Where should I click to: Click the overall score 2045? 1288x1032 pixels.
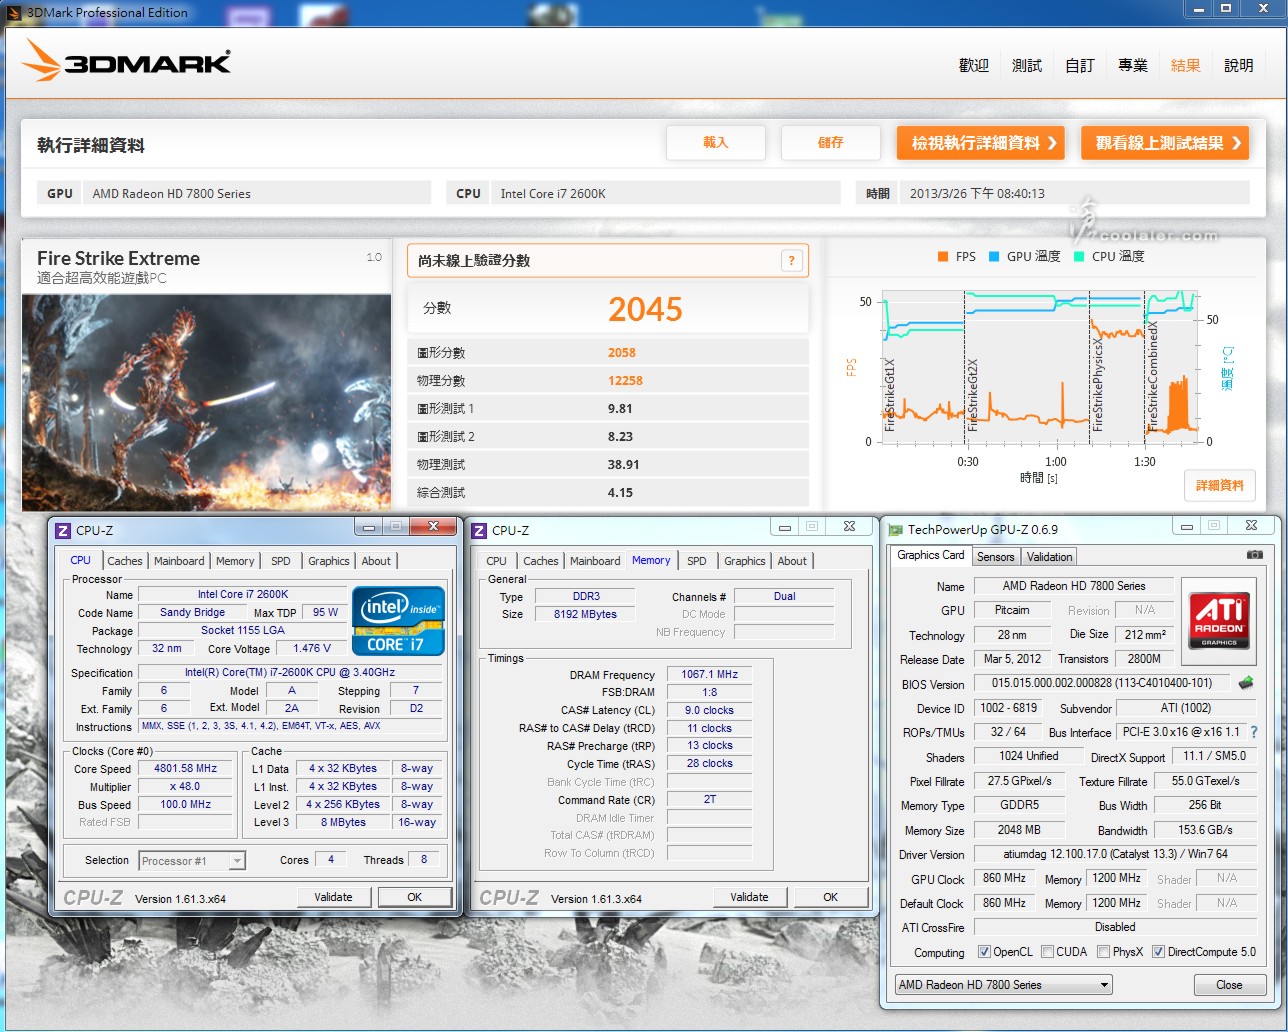tap(645, 310)
